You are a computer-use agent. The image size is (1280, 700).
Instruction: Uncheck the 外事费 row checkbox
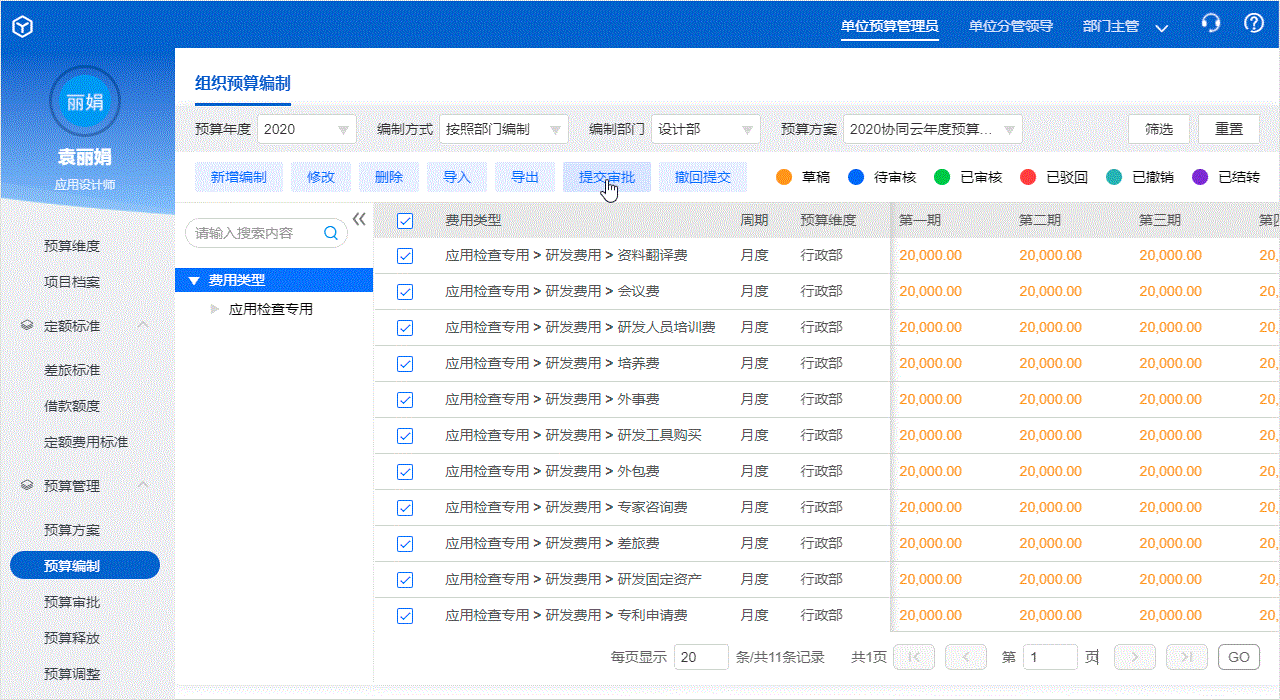pos(405,400)
